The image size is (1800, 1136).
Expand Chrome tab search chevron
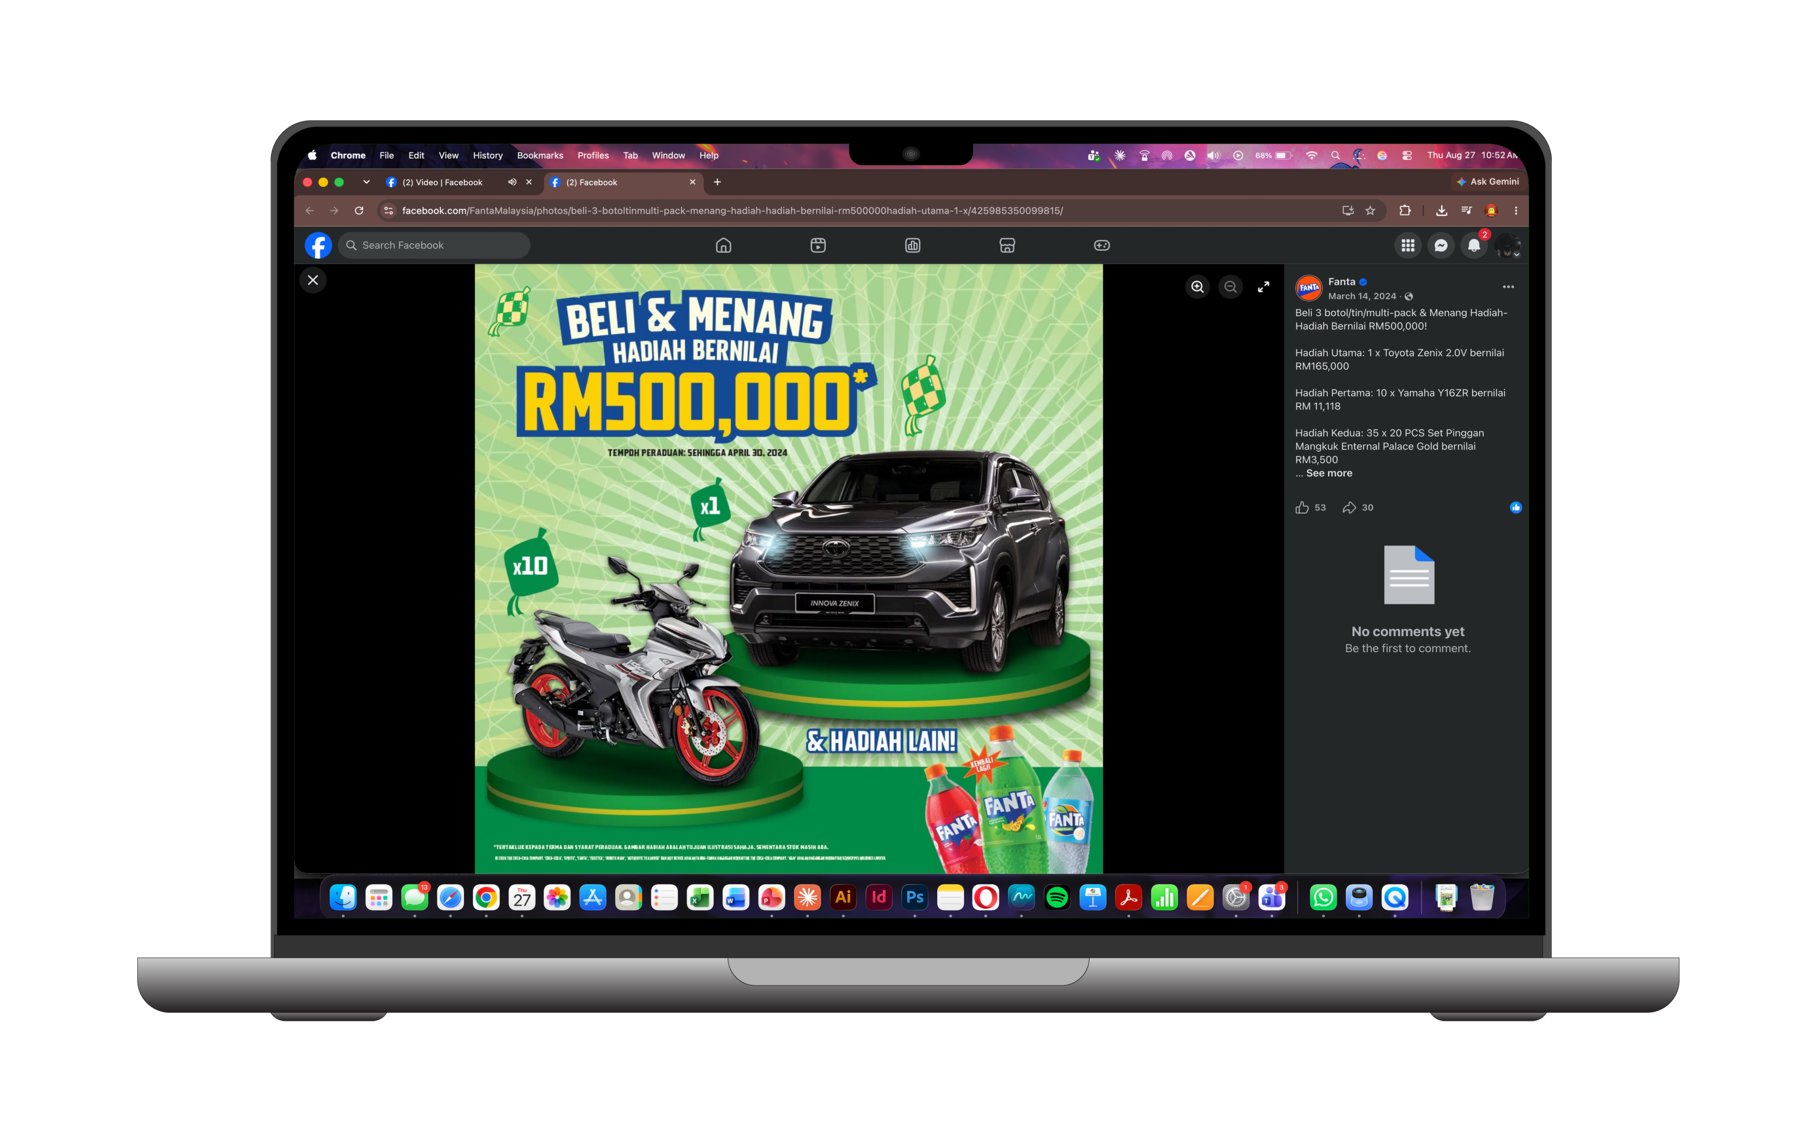[366, 183]
